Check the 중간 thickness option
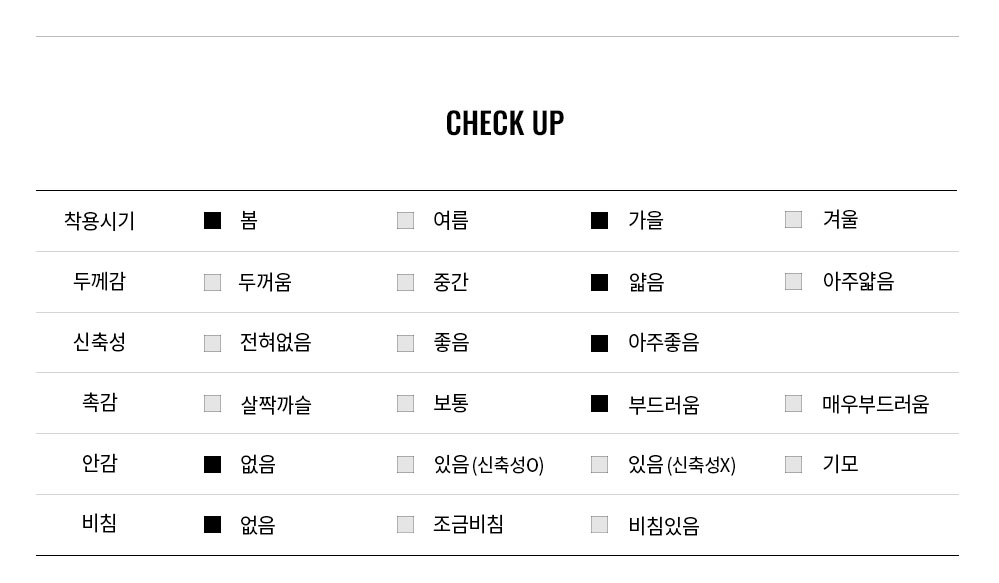Screen dimensions: 999x583 (405, 282)
